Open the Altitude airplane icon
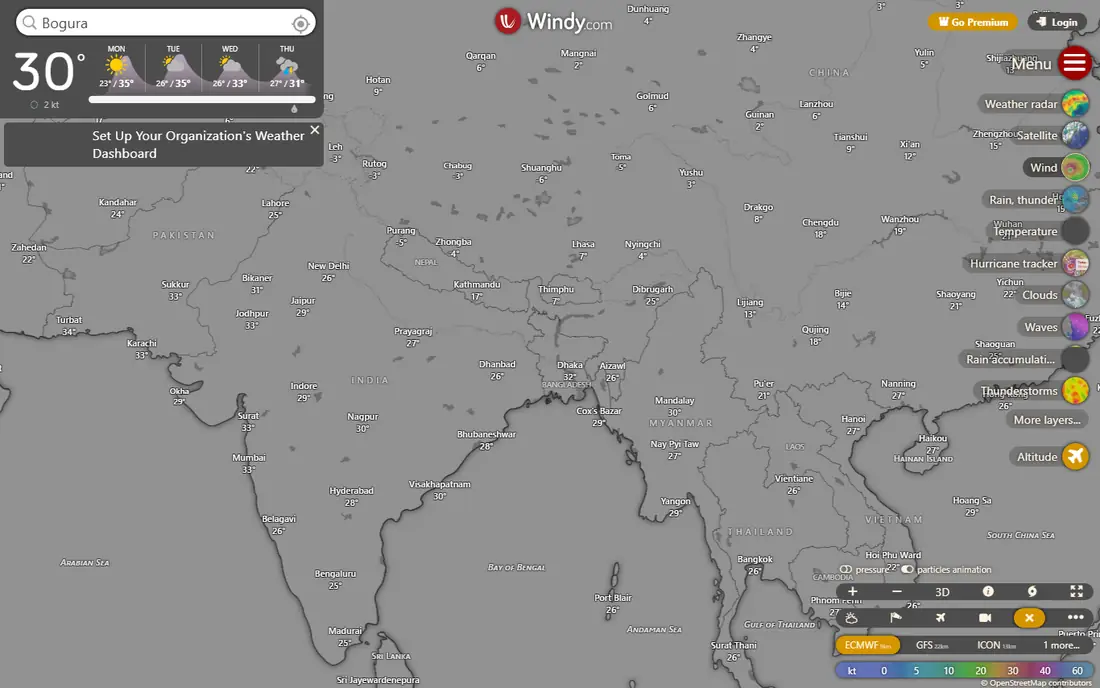Image resolution: width=1100 pixels, height=688 pixels. click(x=1075, y=457)
